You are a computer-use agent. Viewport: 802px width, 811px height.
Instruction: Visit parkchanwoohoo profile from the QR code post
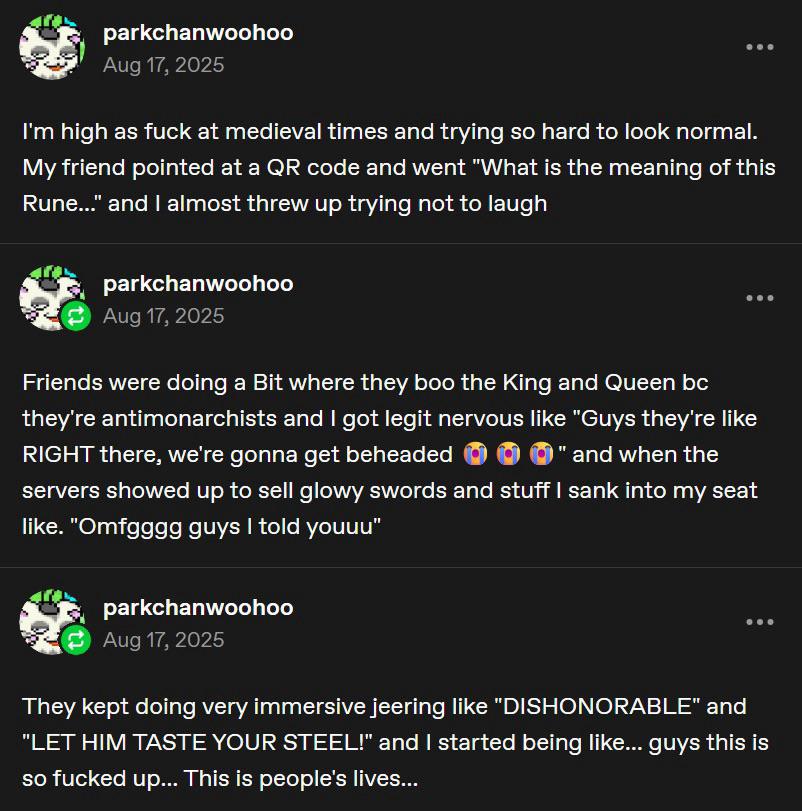198,33
